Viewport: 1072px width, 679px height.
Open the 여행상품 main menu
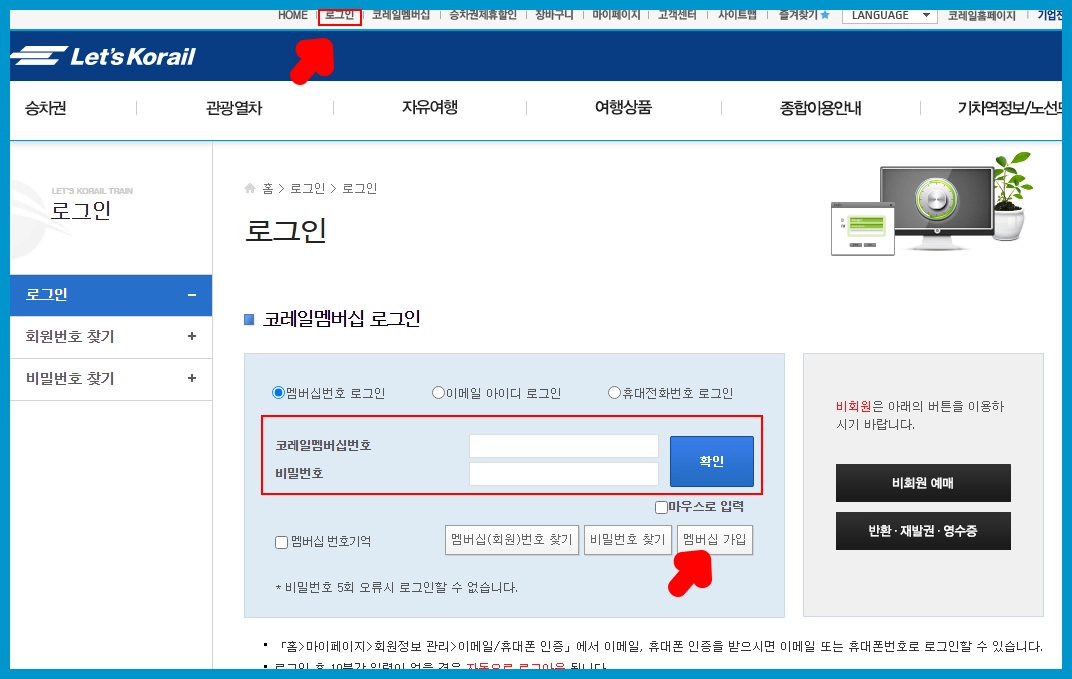[624, 107]
